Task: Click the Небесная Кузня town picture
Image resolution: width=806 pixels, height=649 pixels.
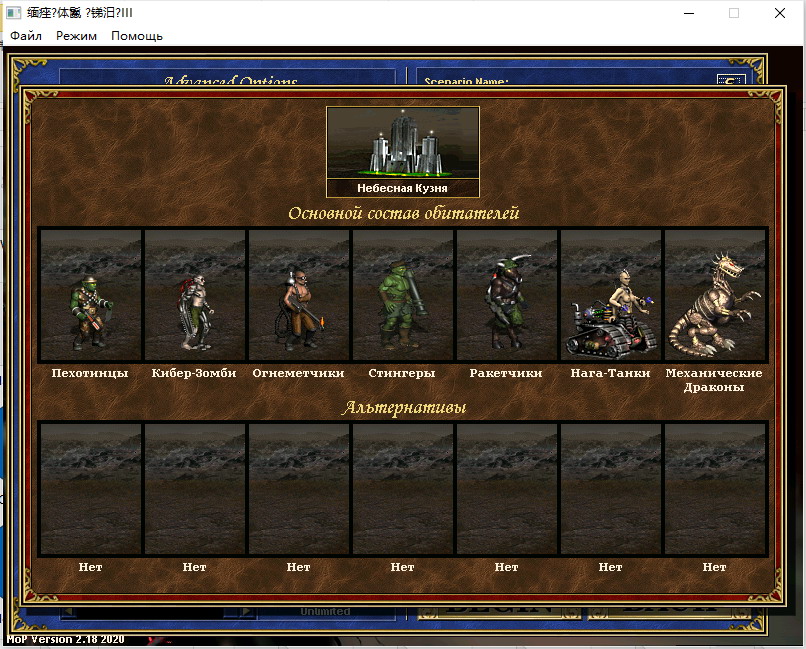Action: (x=402, y=142)
